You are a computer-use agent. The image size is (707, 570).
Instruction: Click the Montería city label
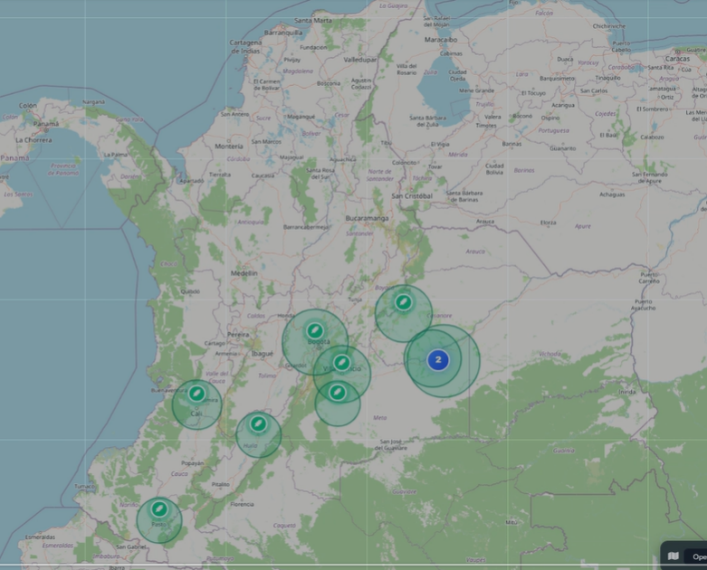pos(229,146)
